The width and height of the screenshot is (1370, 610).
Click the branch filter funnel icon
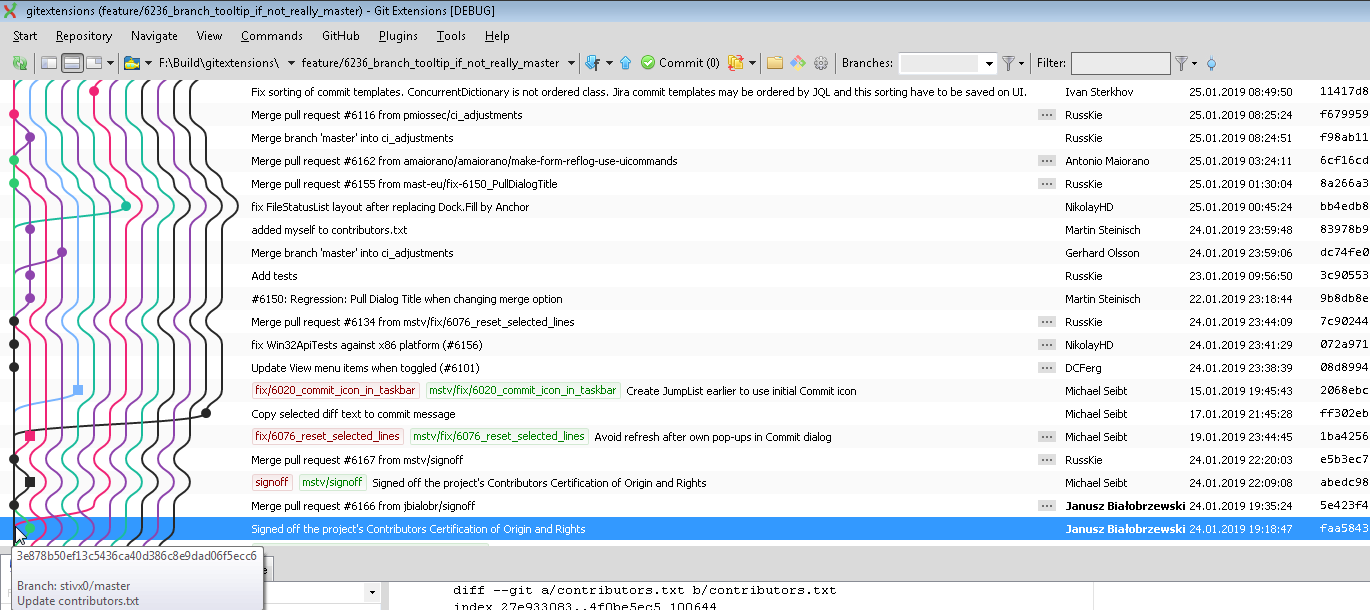coord(1008,63)
